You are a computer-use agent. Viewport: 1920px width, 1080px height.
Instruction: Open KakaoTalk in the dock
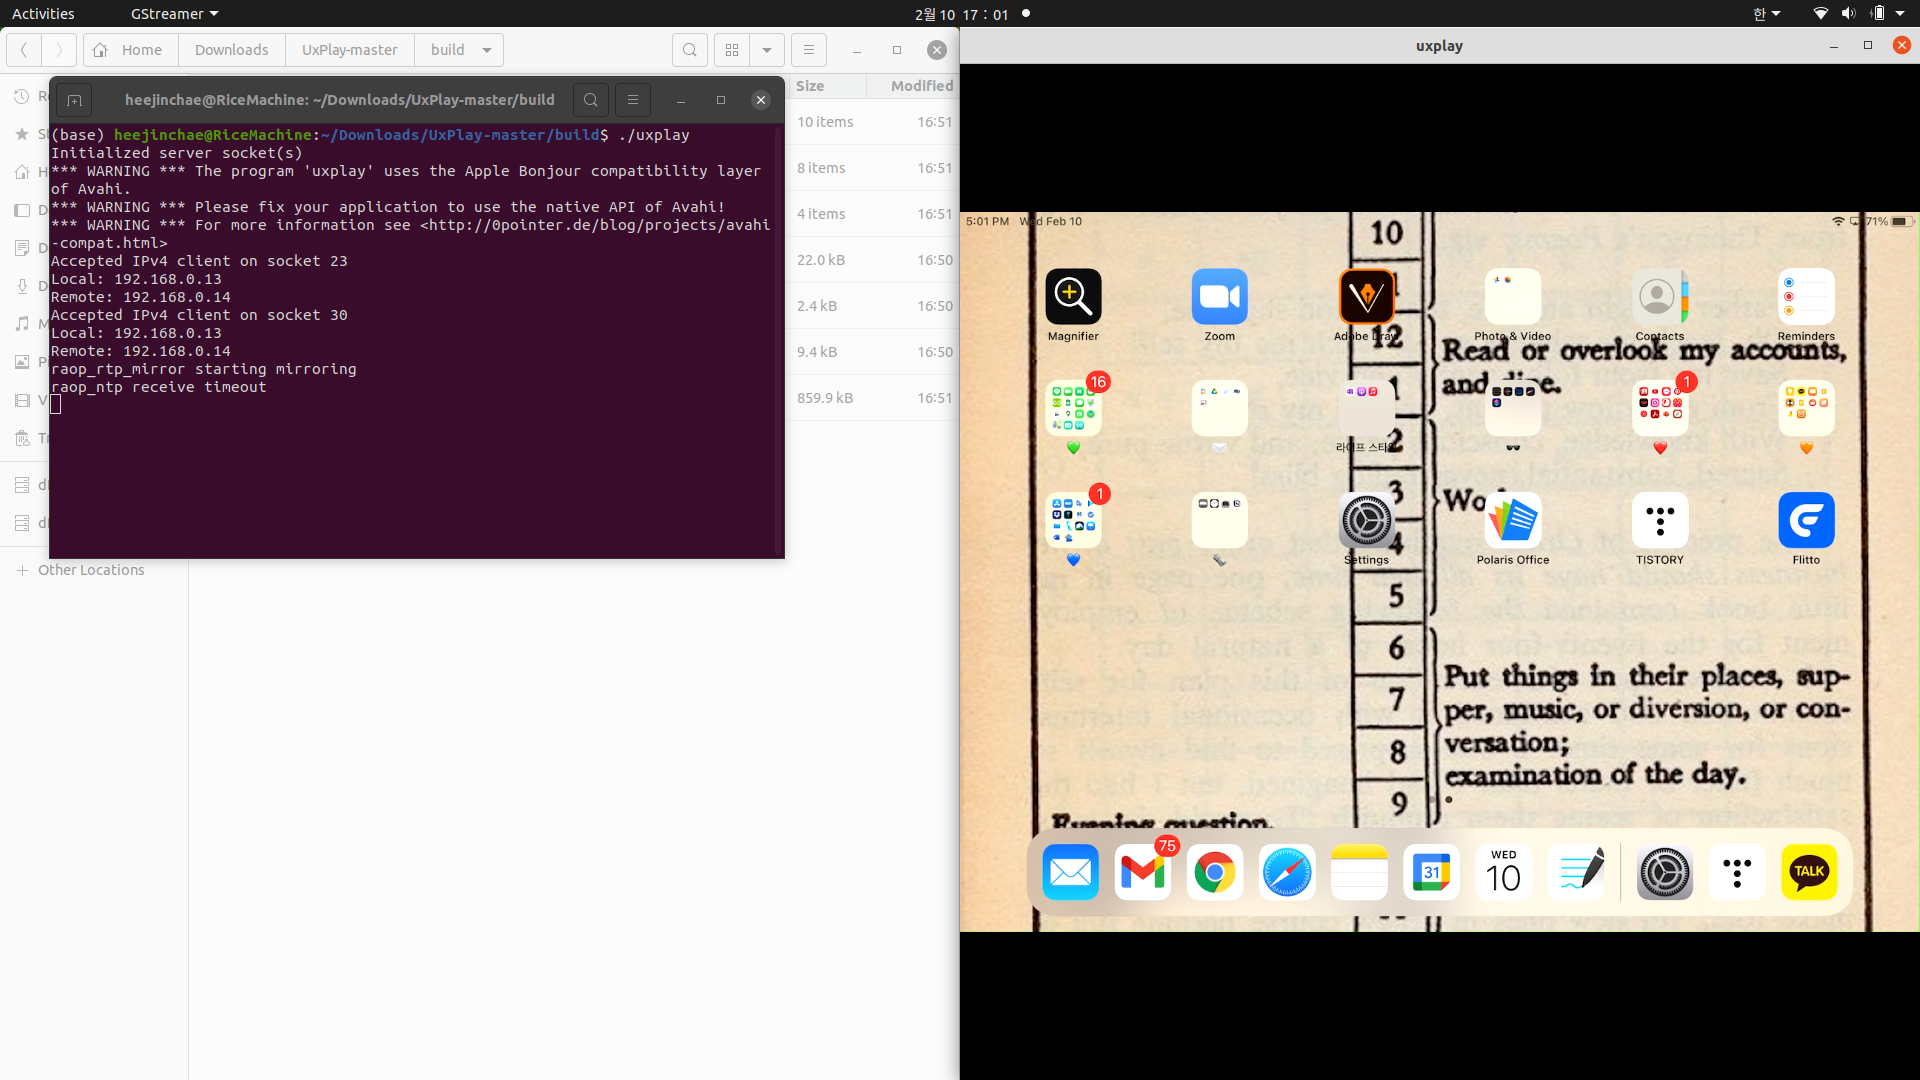1808,872
